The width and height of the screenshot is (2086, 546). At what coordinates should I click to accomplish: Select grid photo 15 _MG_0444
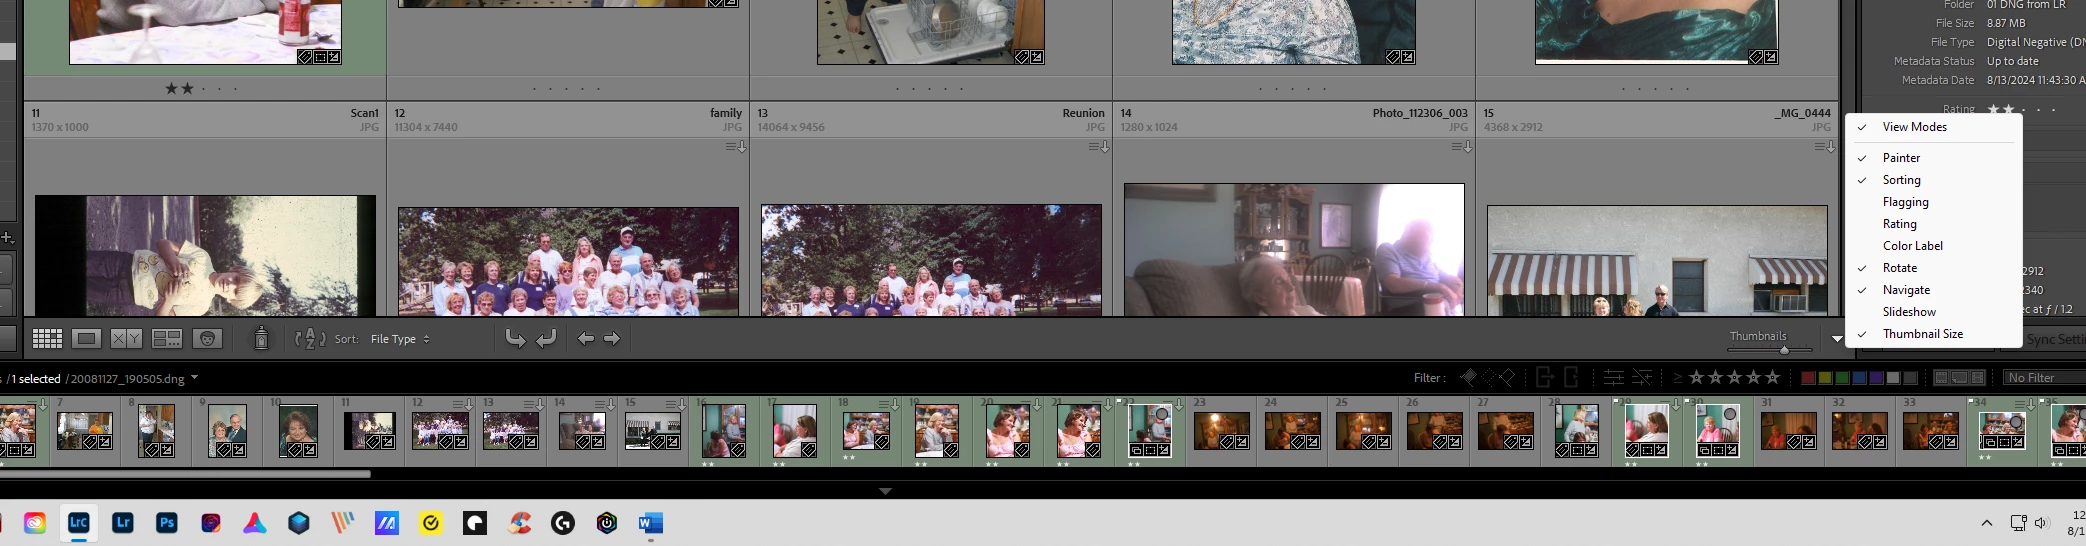click(1657, 260)
